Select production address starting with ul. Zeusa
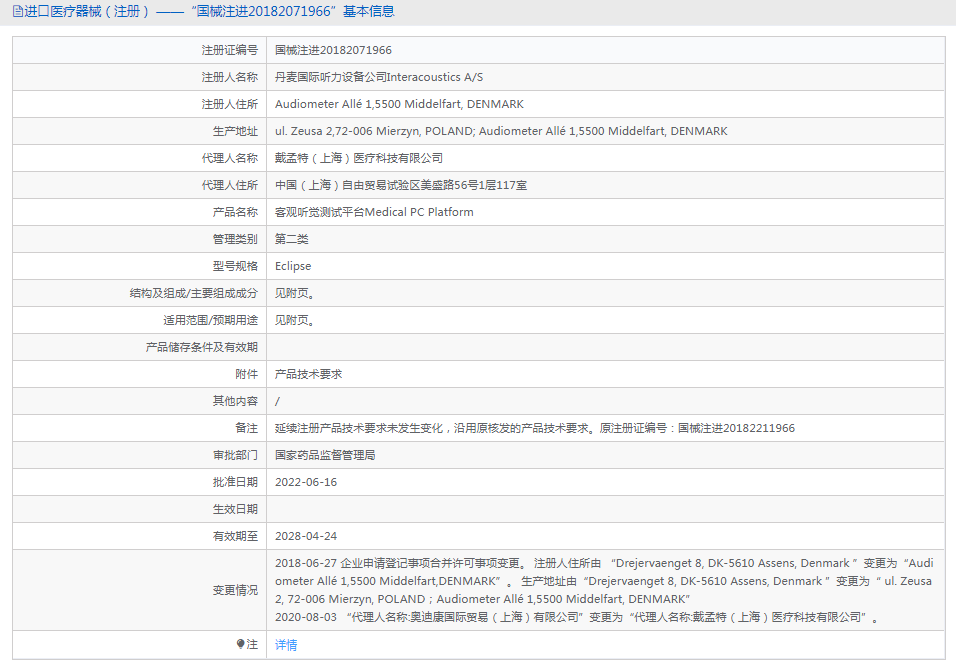 pos(501,130)
